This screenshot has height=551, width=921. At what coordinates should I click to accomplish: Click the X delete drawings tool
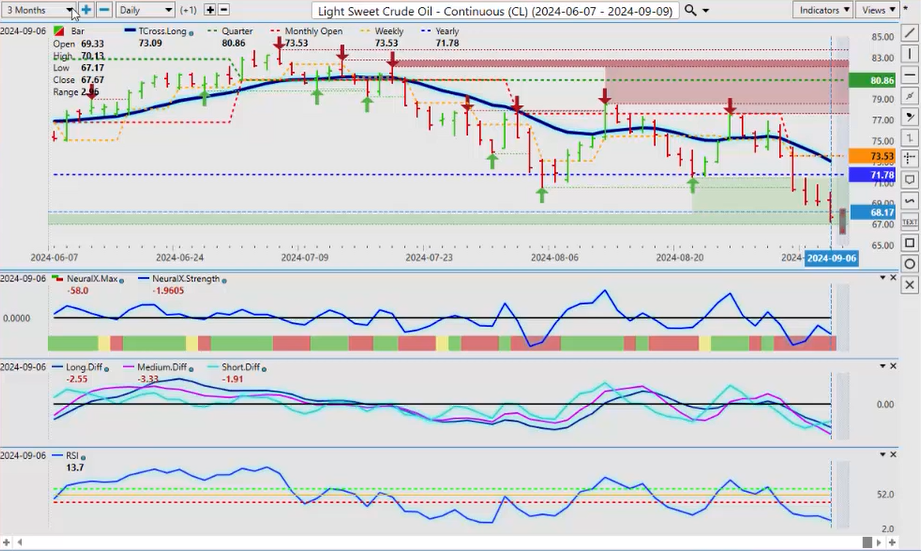click(909, 285)
